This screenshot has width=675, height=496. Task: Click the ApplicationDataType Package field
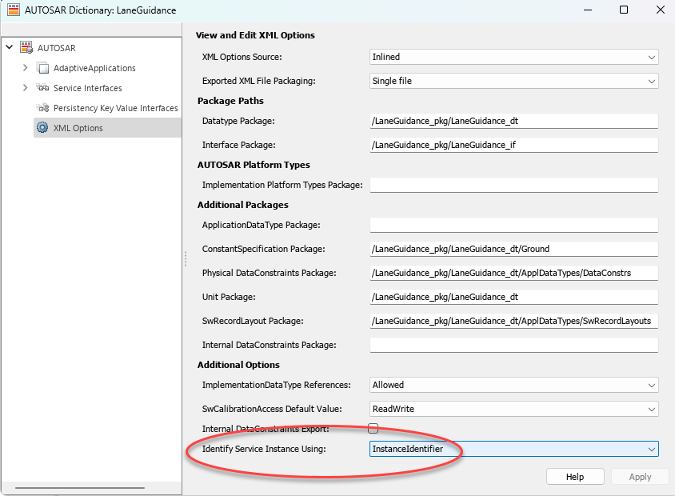pos(514,225)
